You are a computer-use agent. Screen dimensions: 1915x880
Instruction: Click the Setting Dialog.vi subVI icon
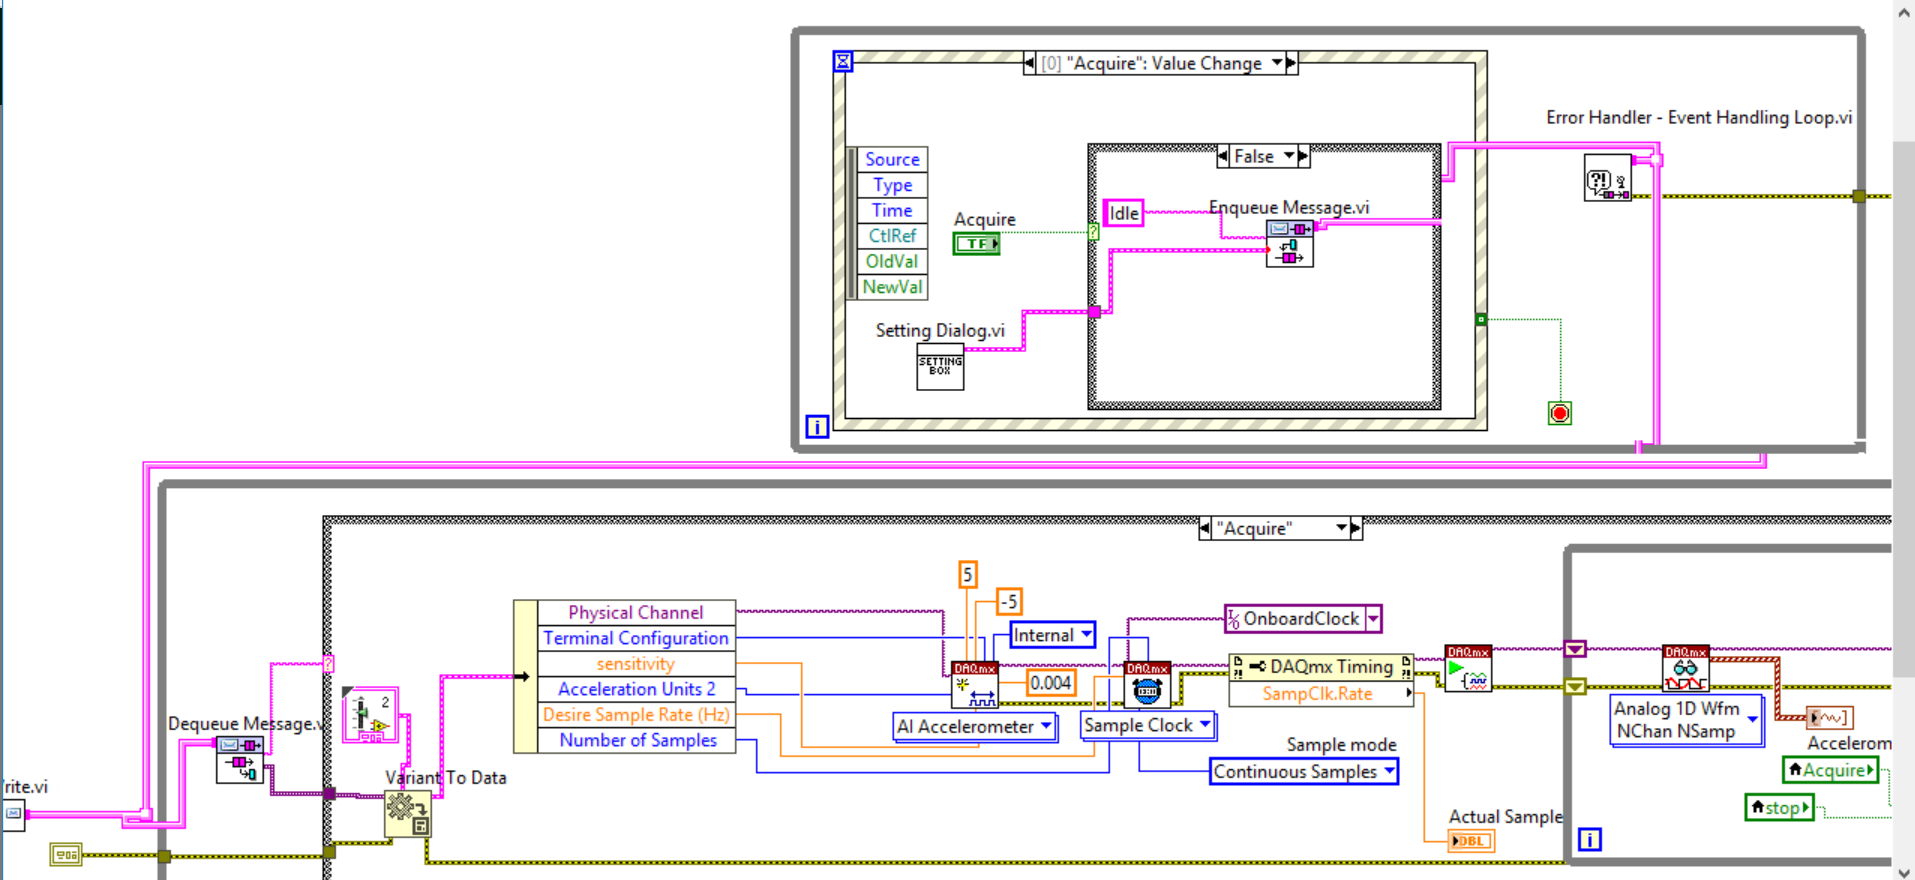940,366
